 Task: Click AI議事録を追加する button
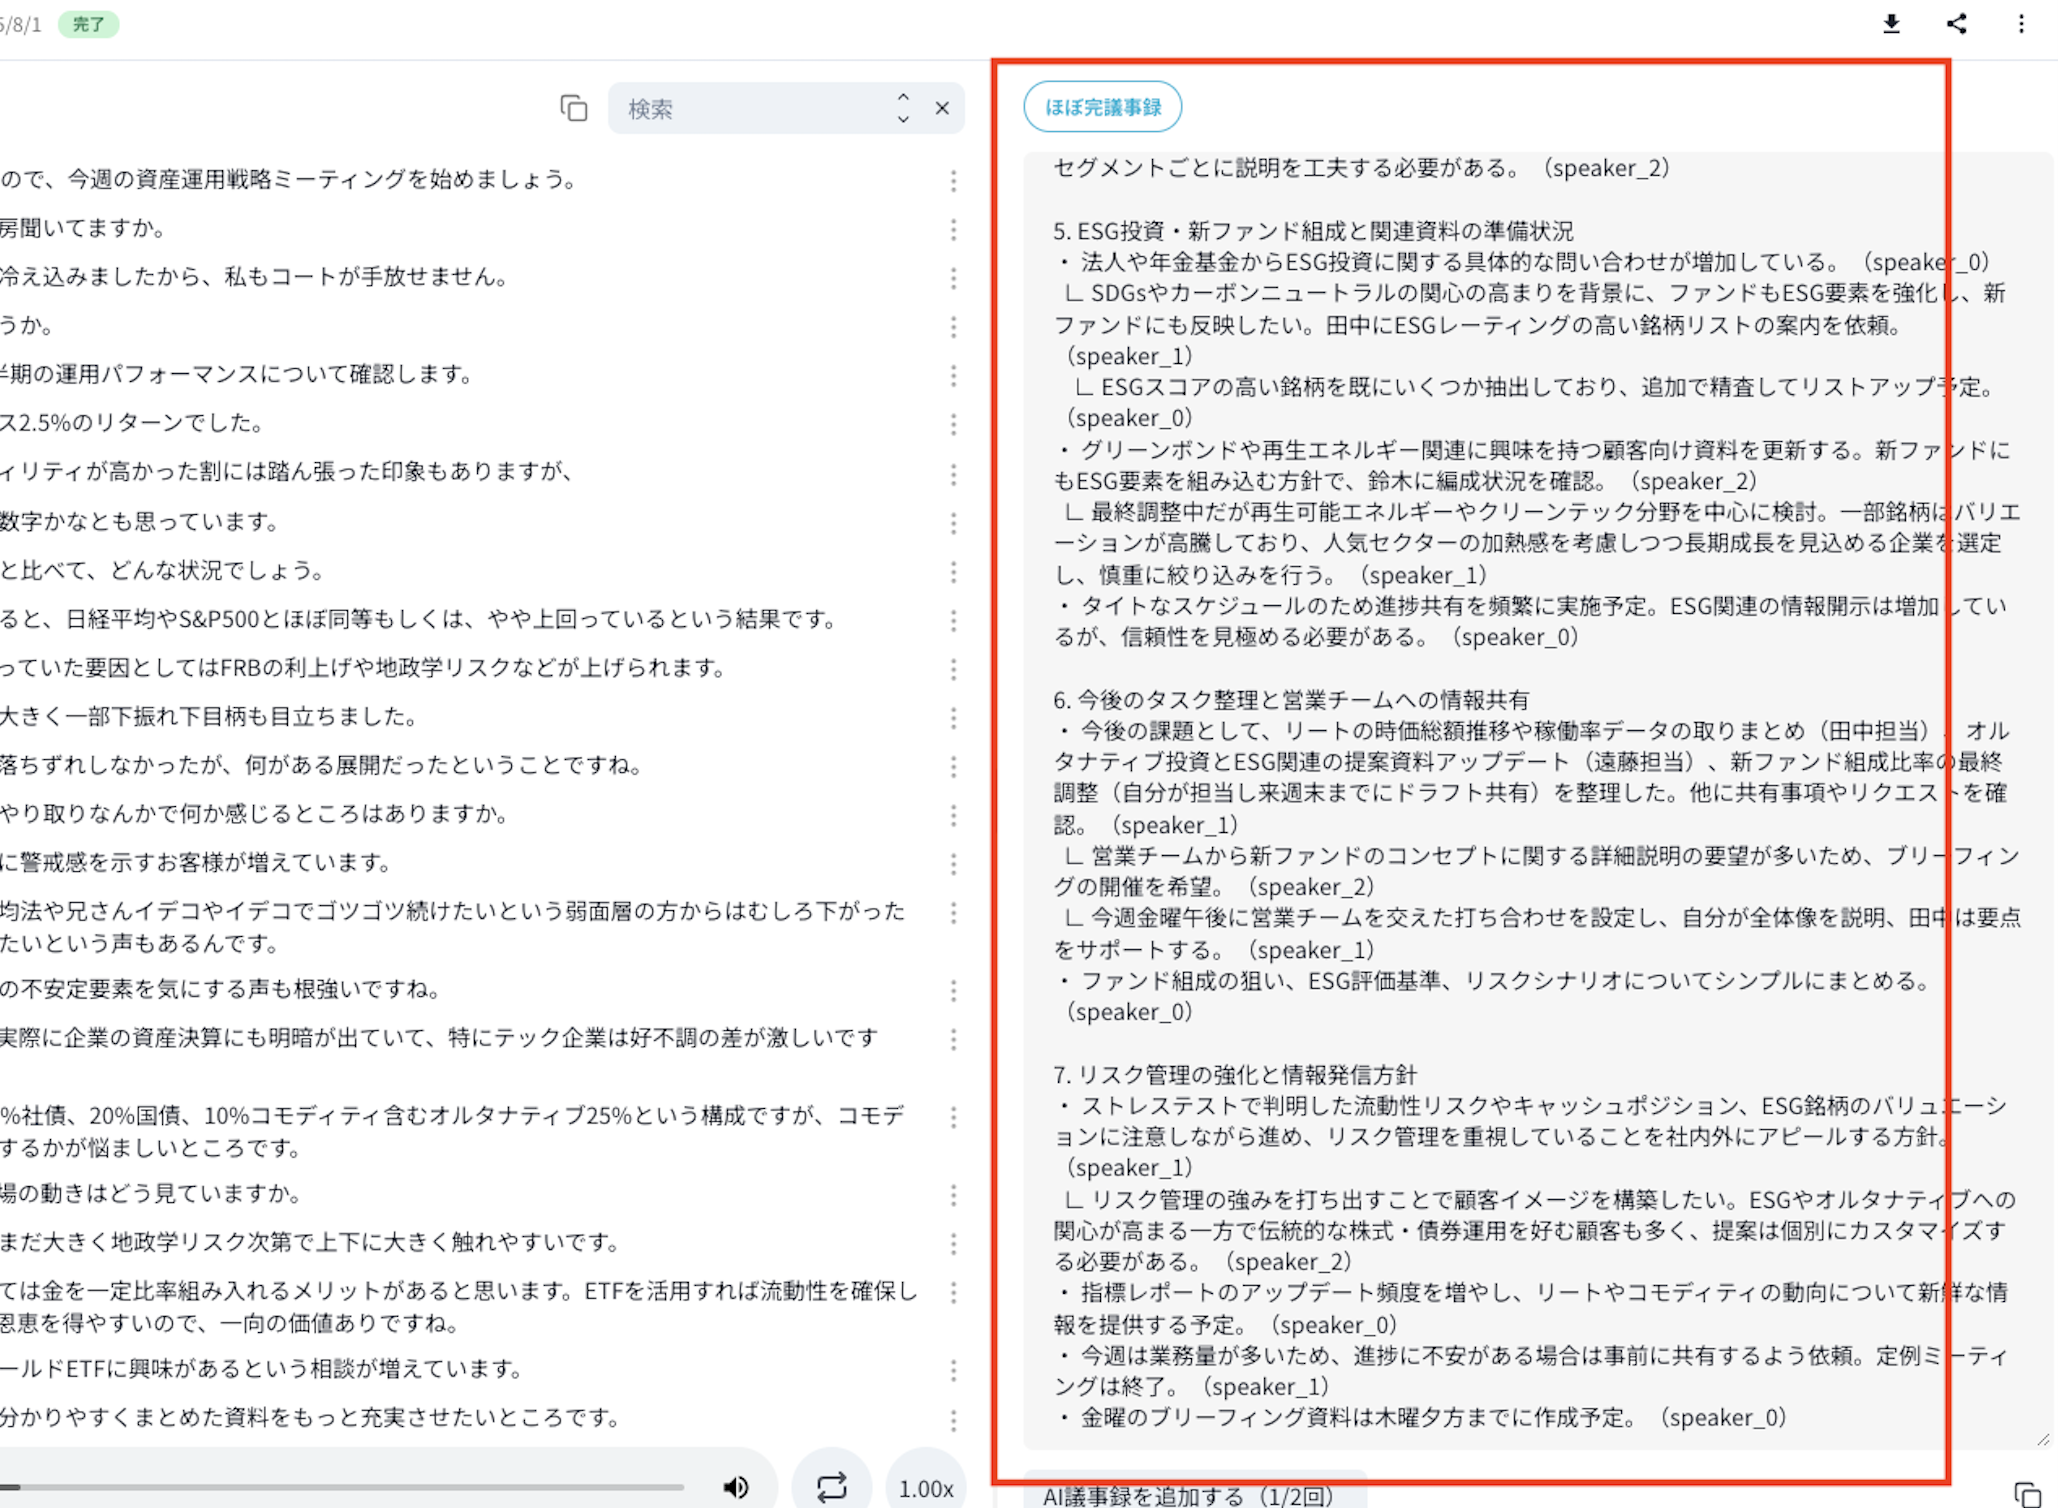[x=1188, y=1495]
